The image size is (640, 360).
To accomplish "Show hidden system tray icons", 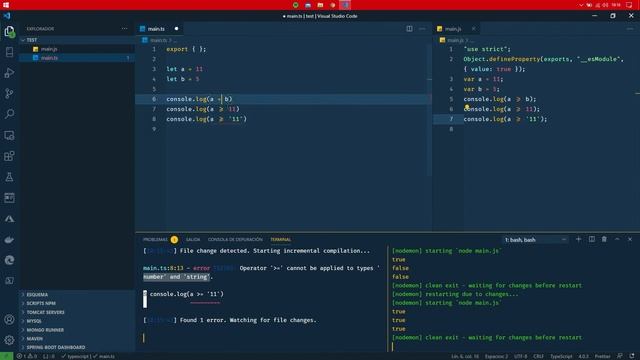I will pyautogui.click(x=581, y=5).
